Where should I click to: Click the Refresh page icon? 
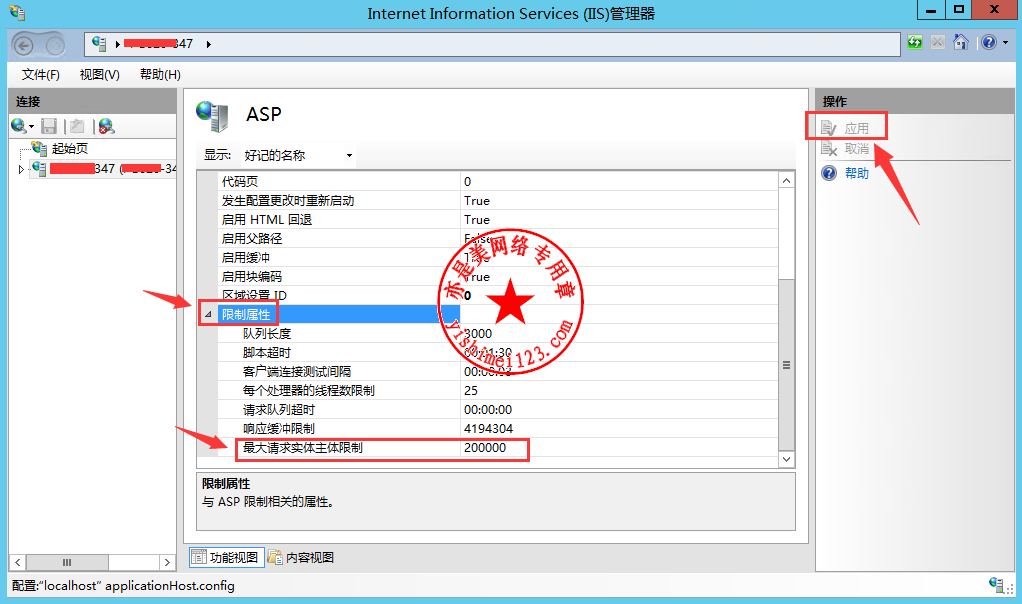pyautogui.click(x=915, y=42)
